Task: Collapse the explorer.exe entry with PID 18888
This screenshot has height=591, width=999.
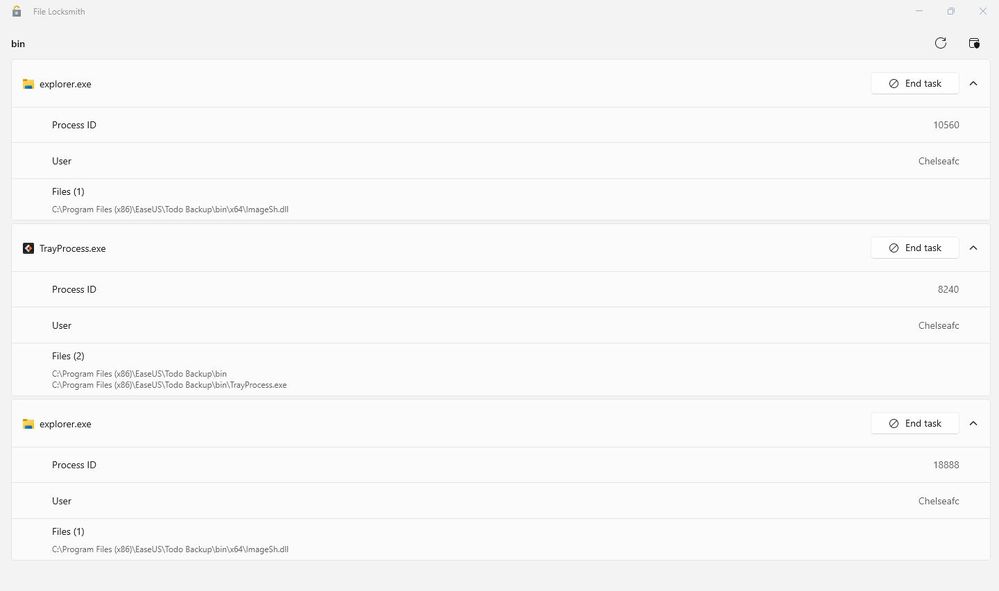Action: (973, 424)
